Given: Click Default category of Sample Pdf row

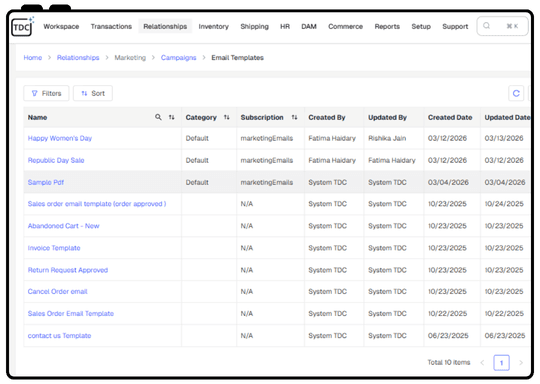Looking at the screenshot, I should pyautogui.click(x=197, y=182).
